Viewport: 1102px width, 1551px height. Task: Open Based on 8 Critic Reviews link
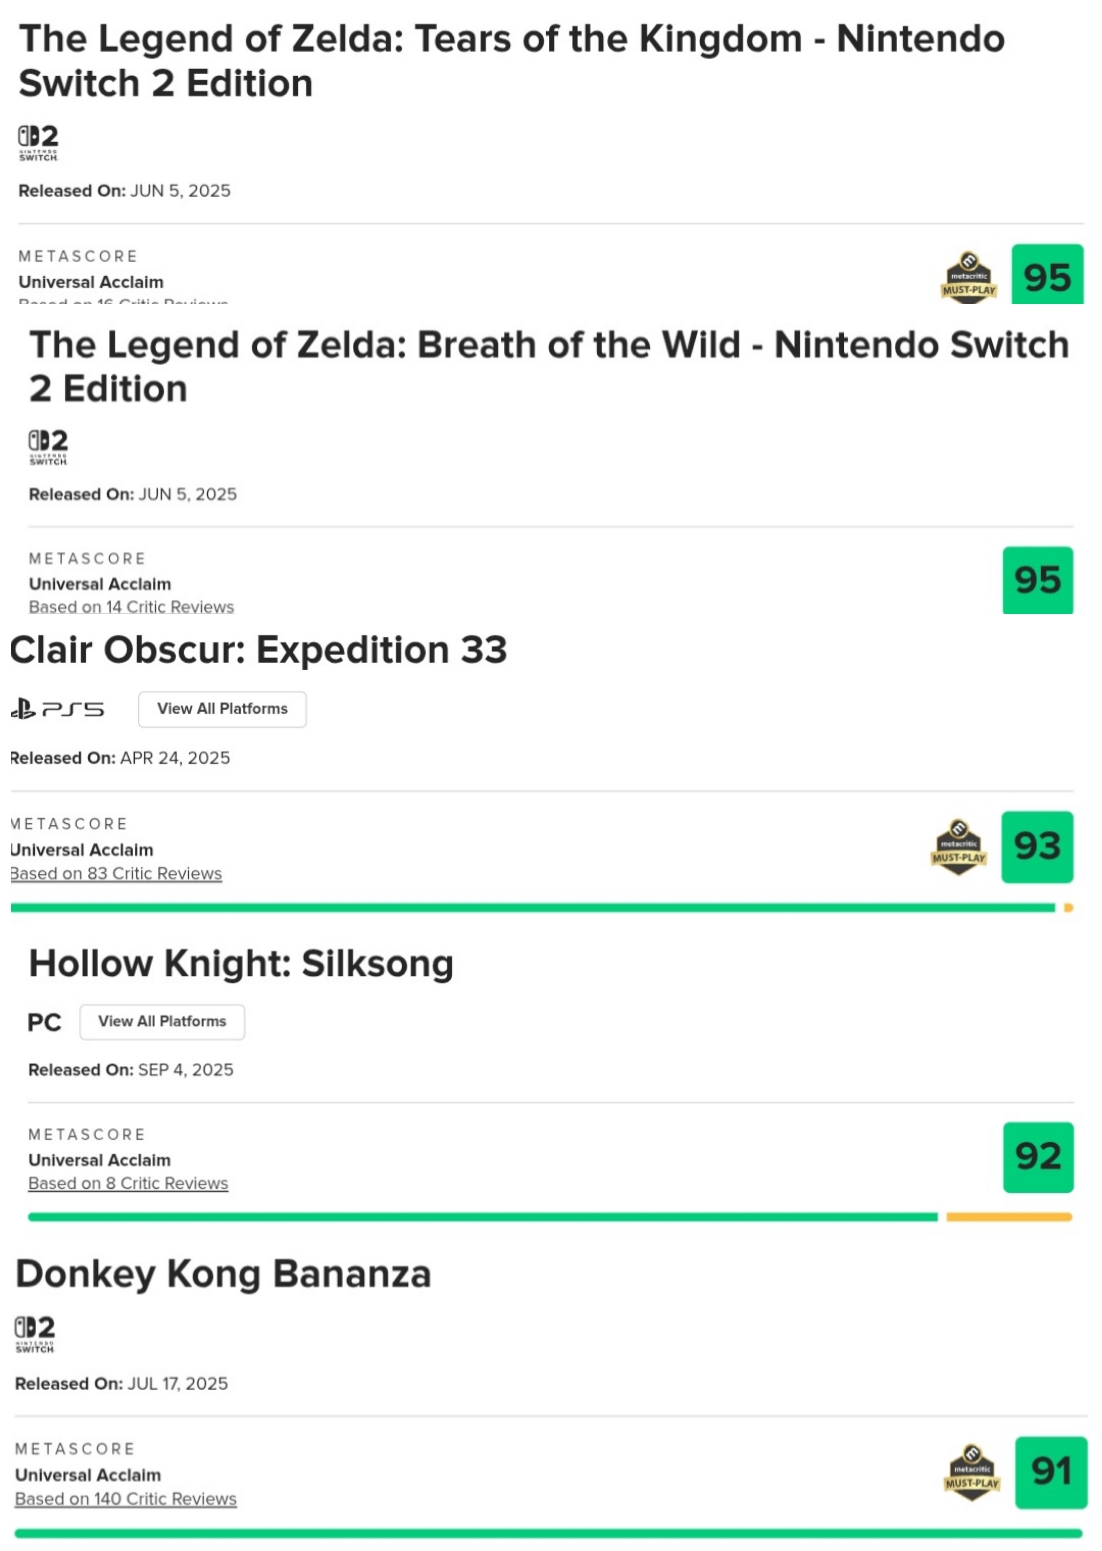pos(128,1183)
